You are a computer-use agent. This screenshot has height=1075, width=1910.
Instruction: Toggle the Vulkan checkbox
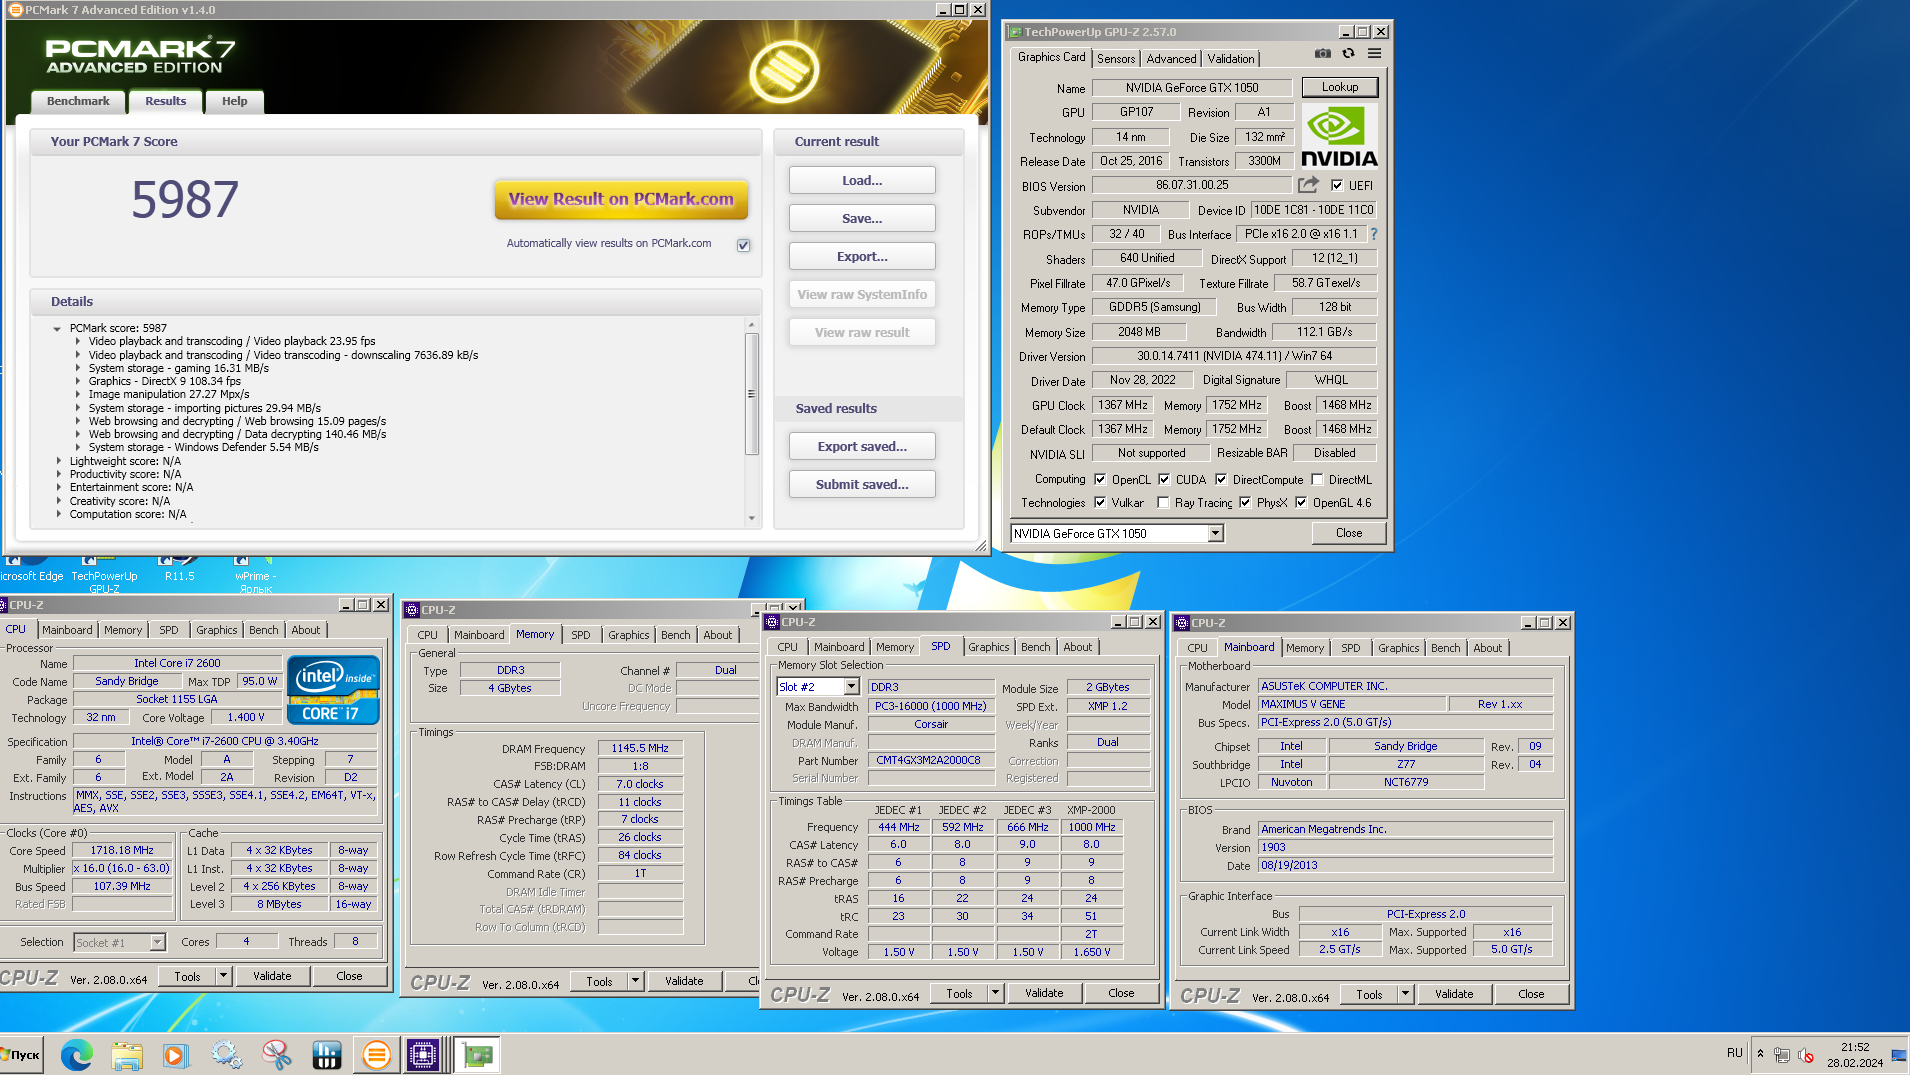(1100, 502)
